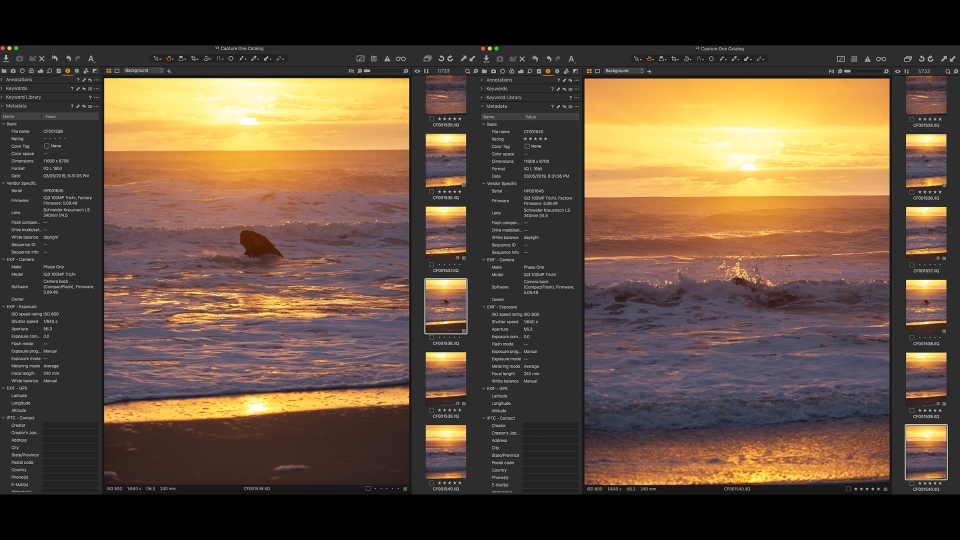The height and width of the screenshot is (540, 960).
Task: Collapse the Basic metadata group in left window
Action: coord(3,124)
